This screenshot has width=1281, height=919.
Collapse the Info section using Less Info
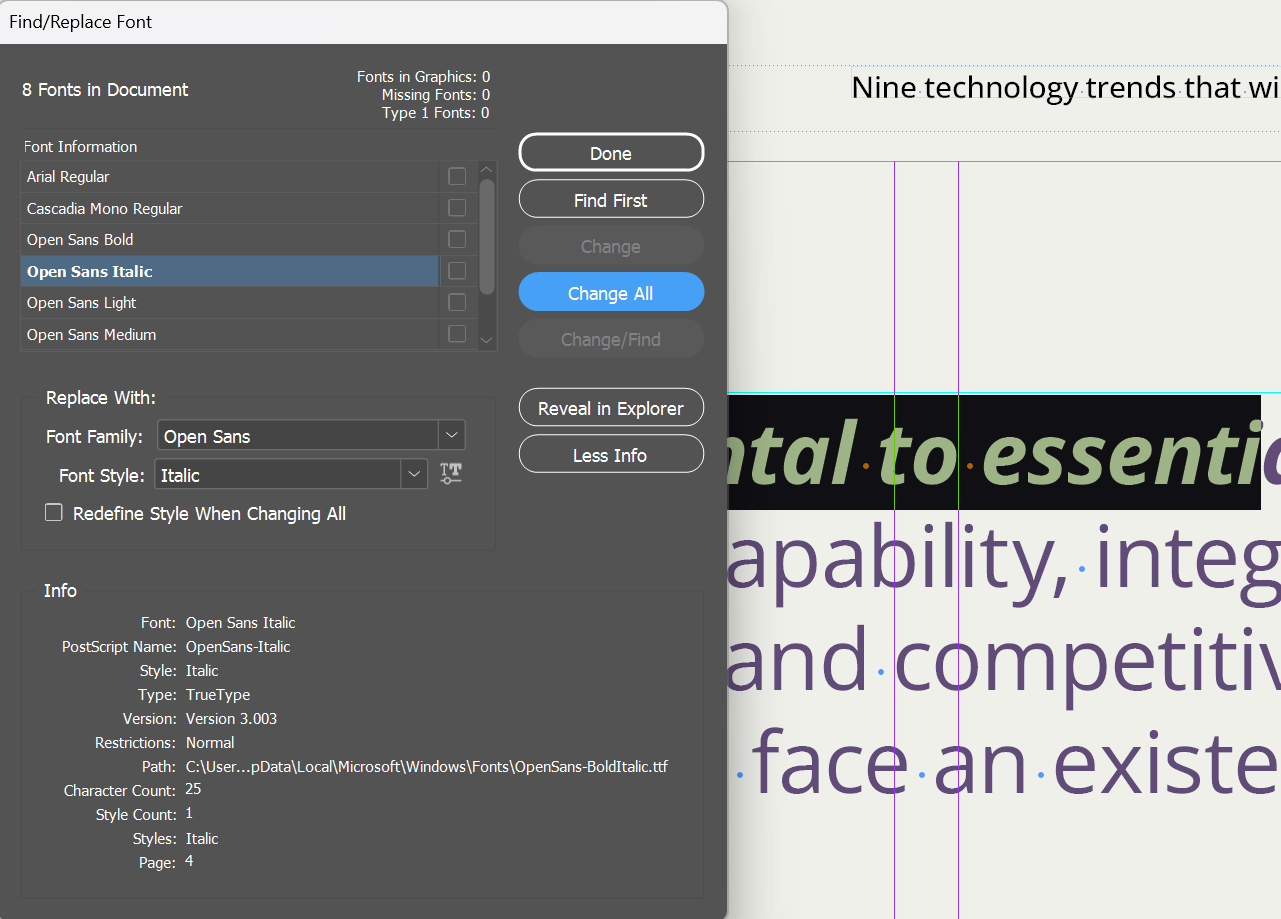[x=610, y=454]
